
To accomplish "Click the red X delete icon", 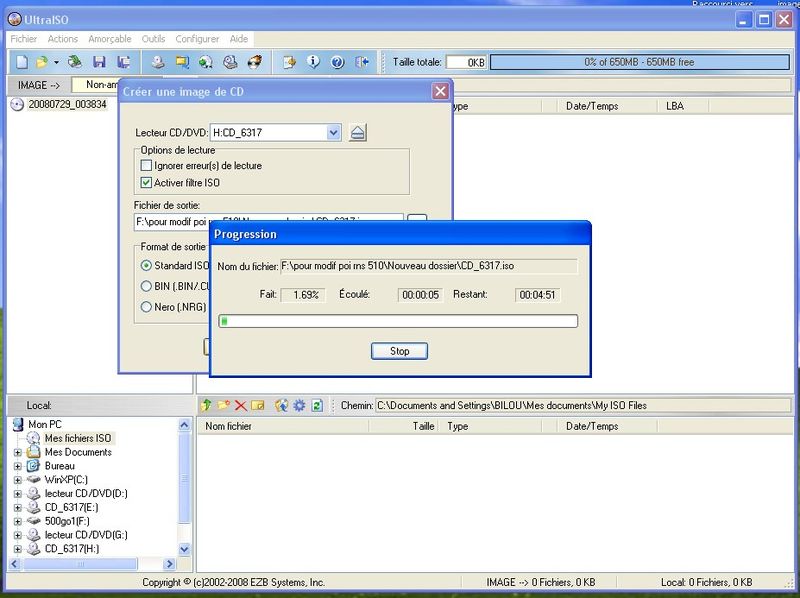I will 240,406.
